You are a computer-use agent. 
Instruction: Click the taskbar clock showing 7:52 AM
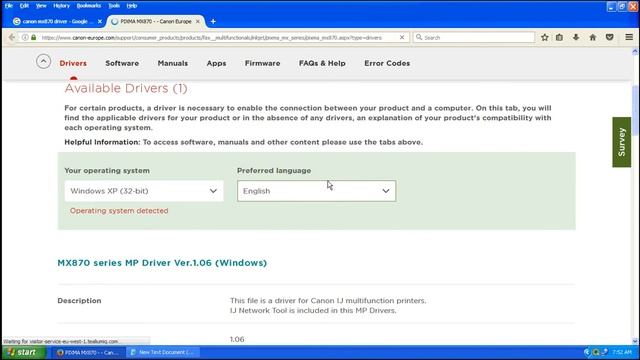(x=622, y=352)
